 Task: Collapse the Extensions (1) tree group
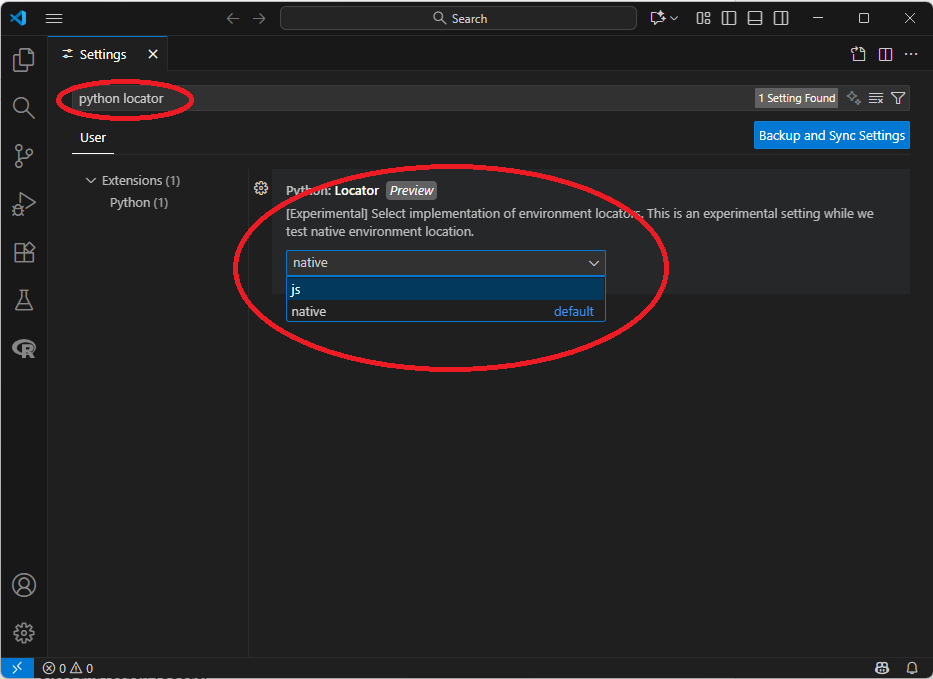pos(92,181)
